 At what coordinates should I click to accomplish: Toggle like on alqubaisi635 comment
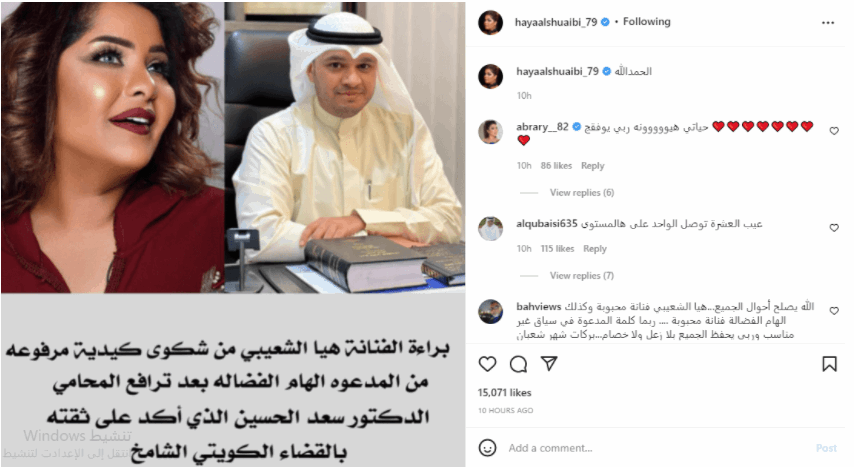coord(834,228)
